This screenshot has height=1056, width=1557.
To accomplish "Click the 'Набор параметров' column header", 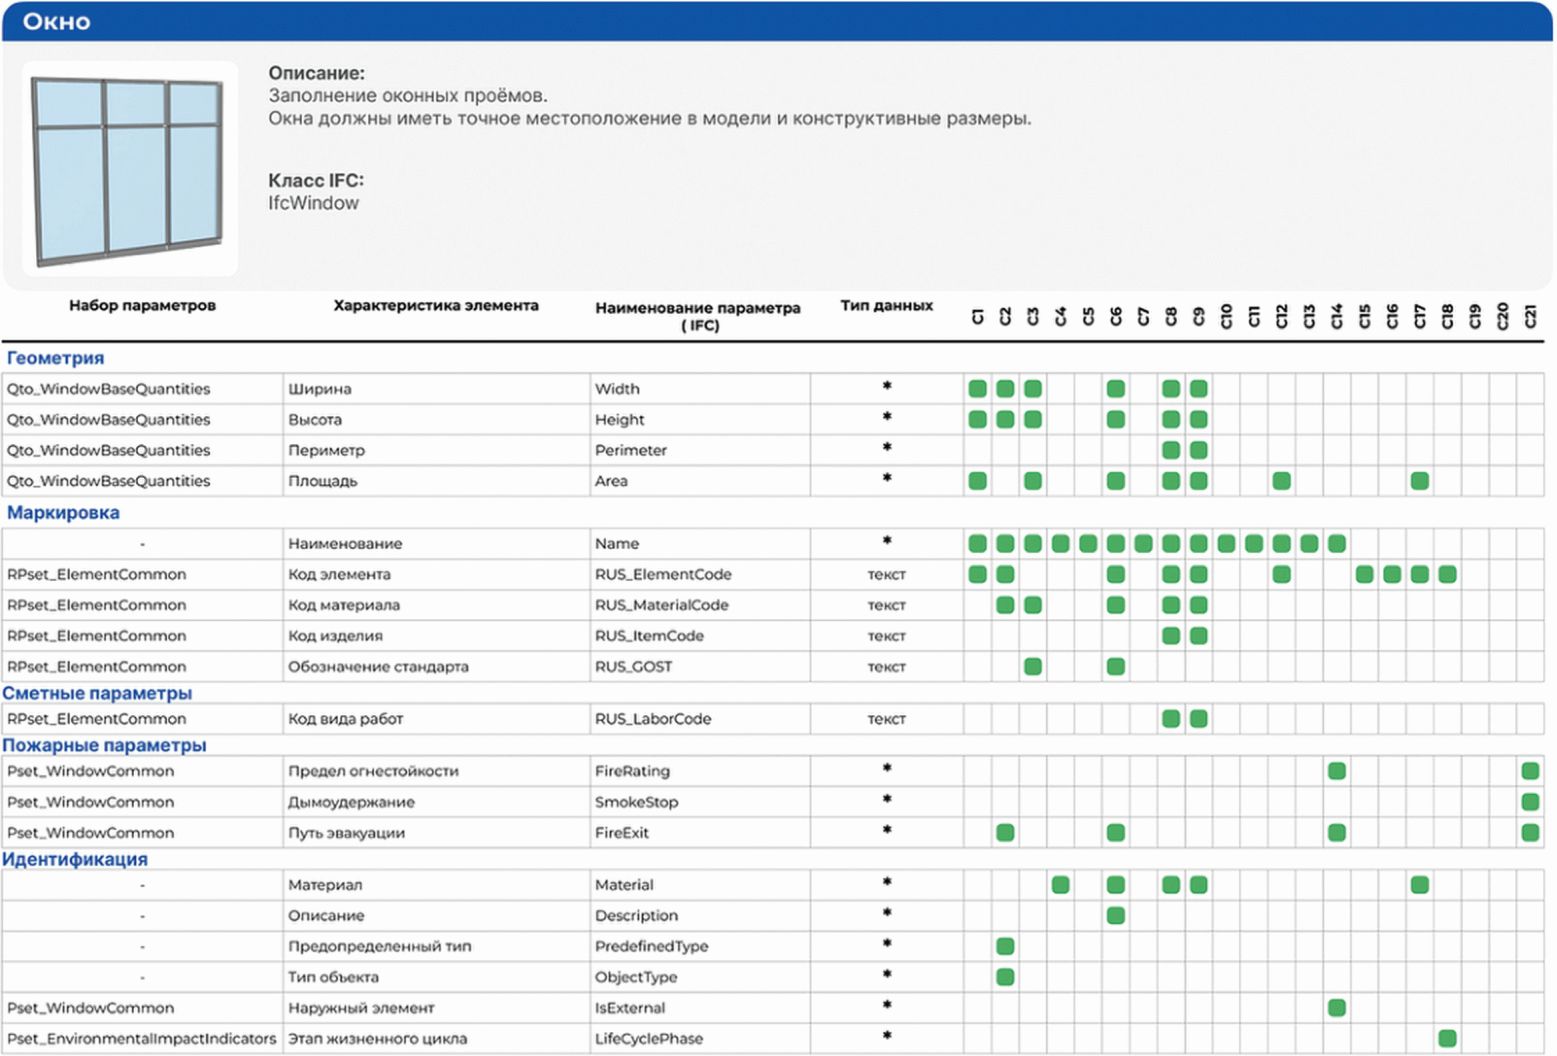I will [142, 305].
